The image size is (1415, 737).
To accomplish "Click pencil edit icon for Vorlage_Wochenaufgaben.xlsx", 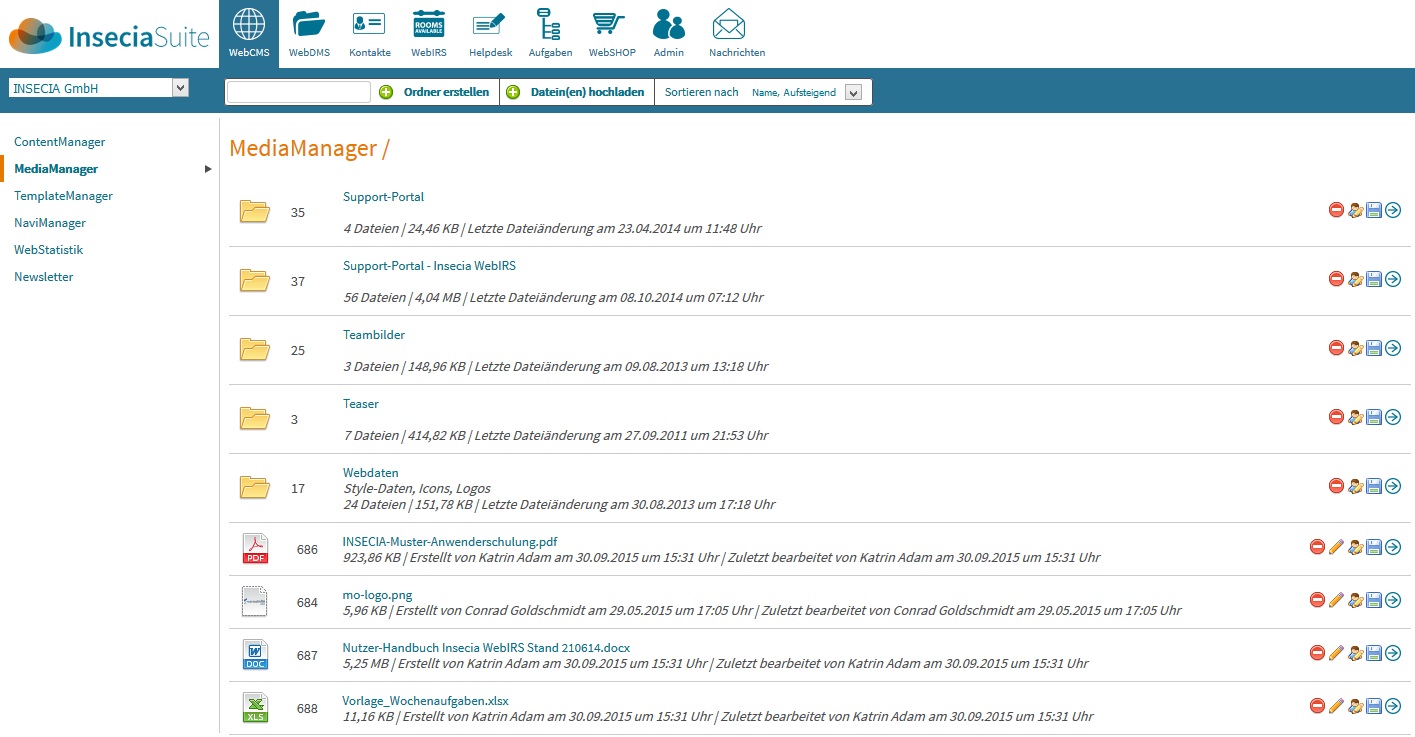I will point(1336,706).
